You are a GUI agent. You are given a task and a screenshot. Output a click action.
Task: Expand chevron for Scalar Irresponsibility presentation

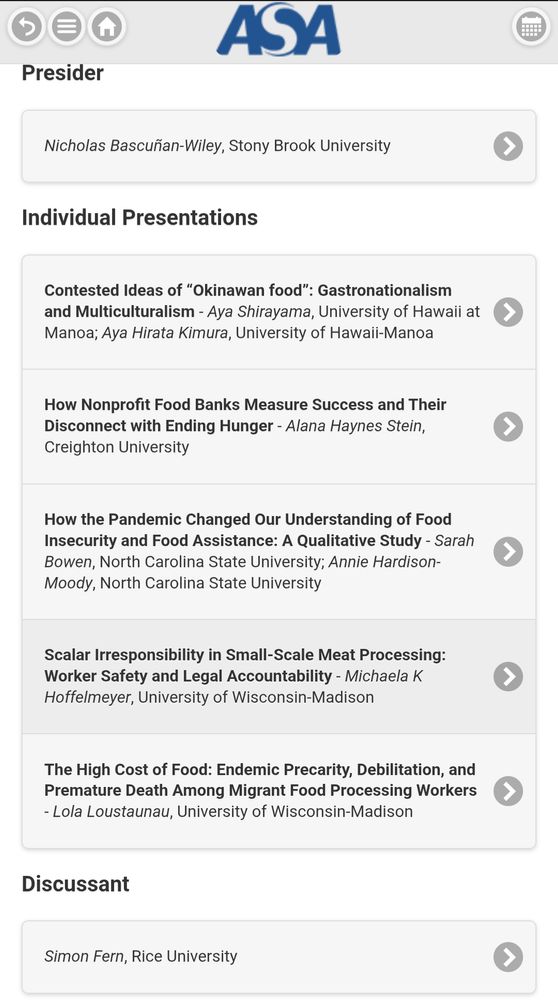coord(508,677)
